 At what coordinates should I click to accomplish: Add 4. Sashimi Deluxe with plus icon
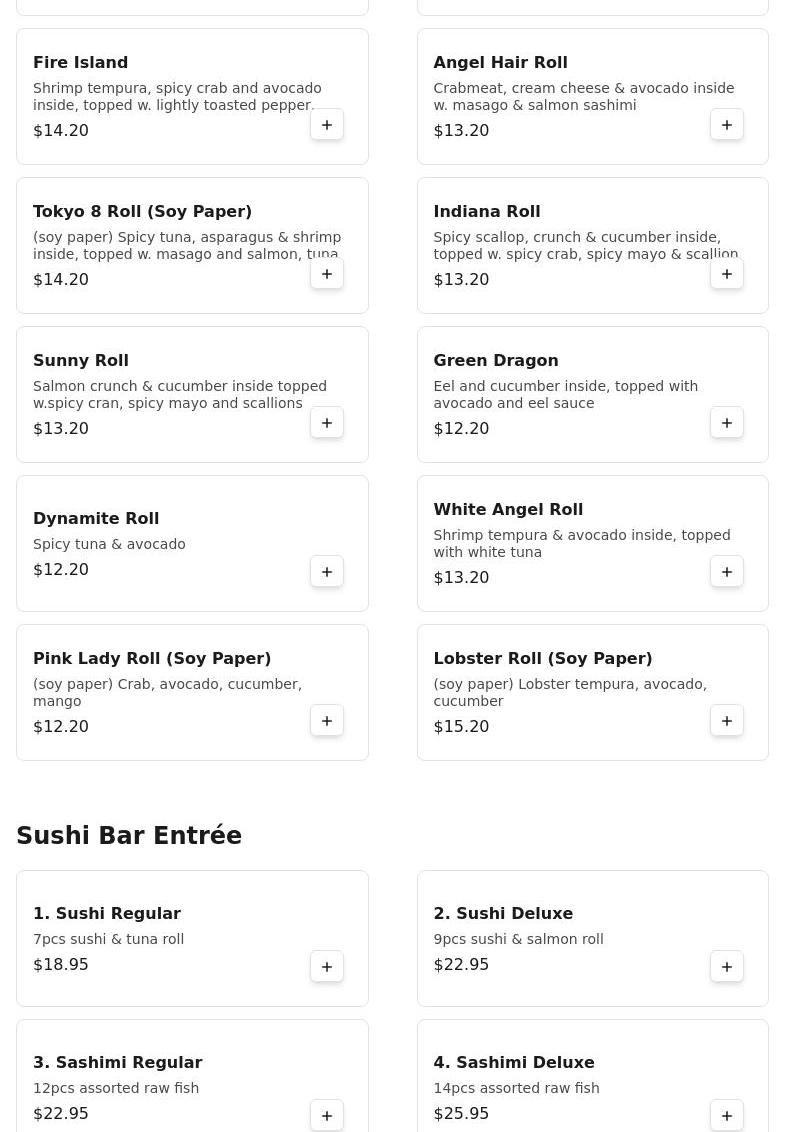coord(727,1116)
